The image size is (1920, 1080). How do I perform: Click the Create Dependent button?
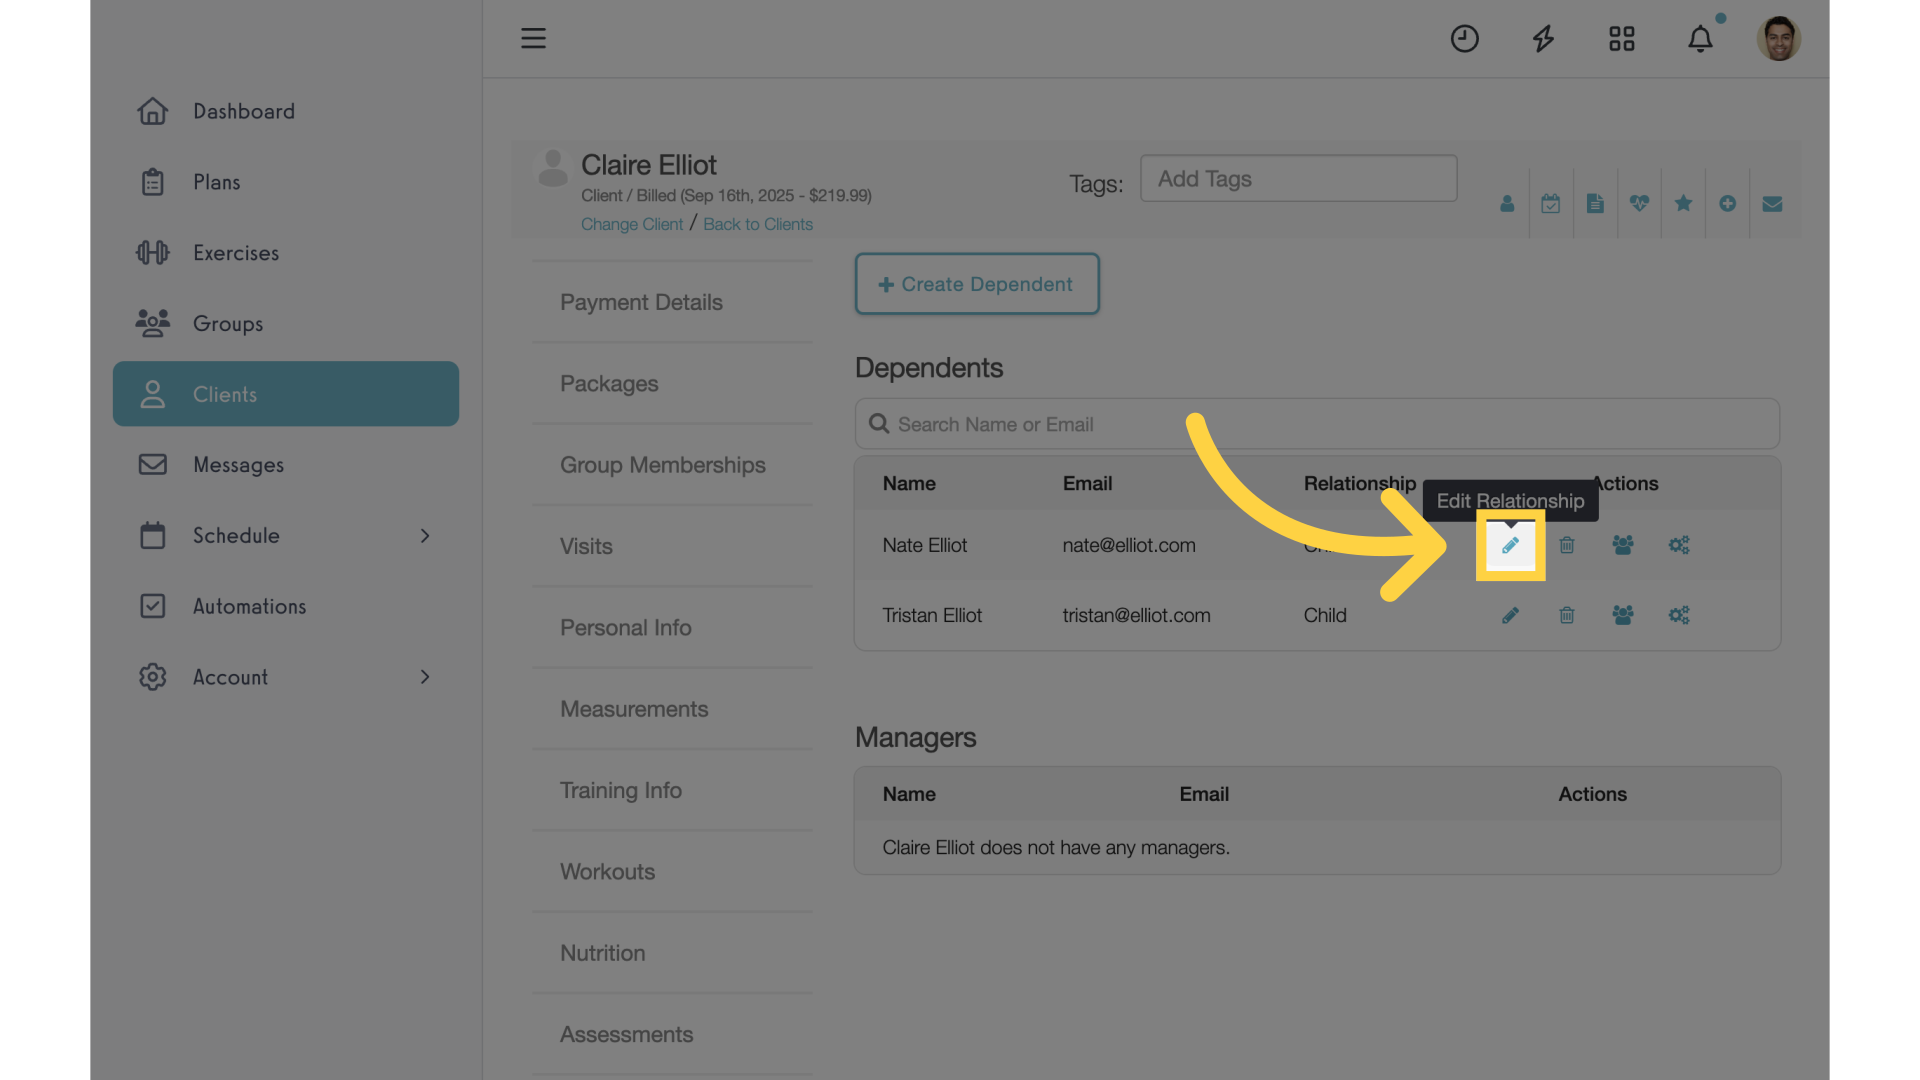(x=977, y=282)
